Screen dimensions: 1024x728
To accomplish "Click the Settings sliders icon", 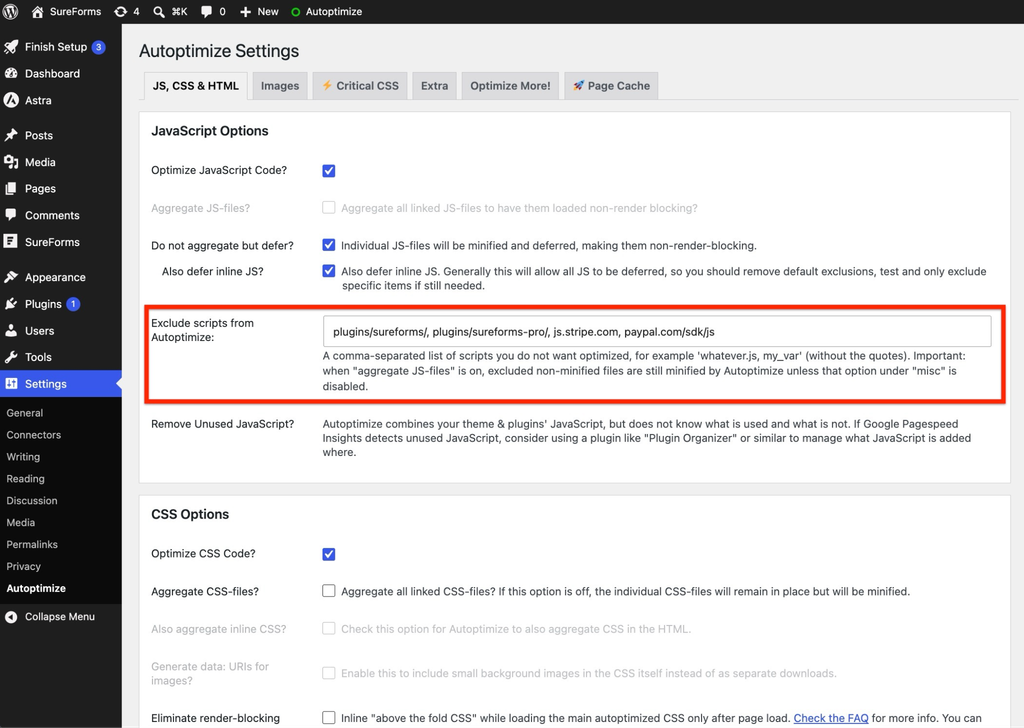I will 11,384.
